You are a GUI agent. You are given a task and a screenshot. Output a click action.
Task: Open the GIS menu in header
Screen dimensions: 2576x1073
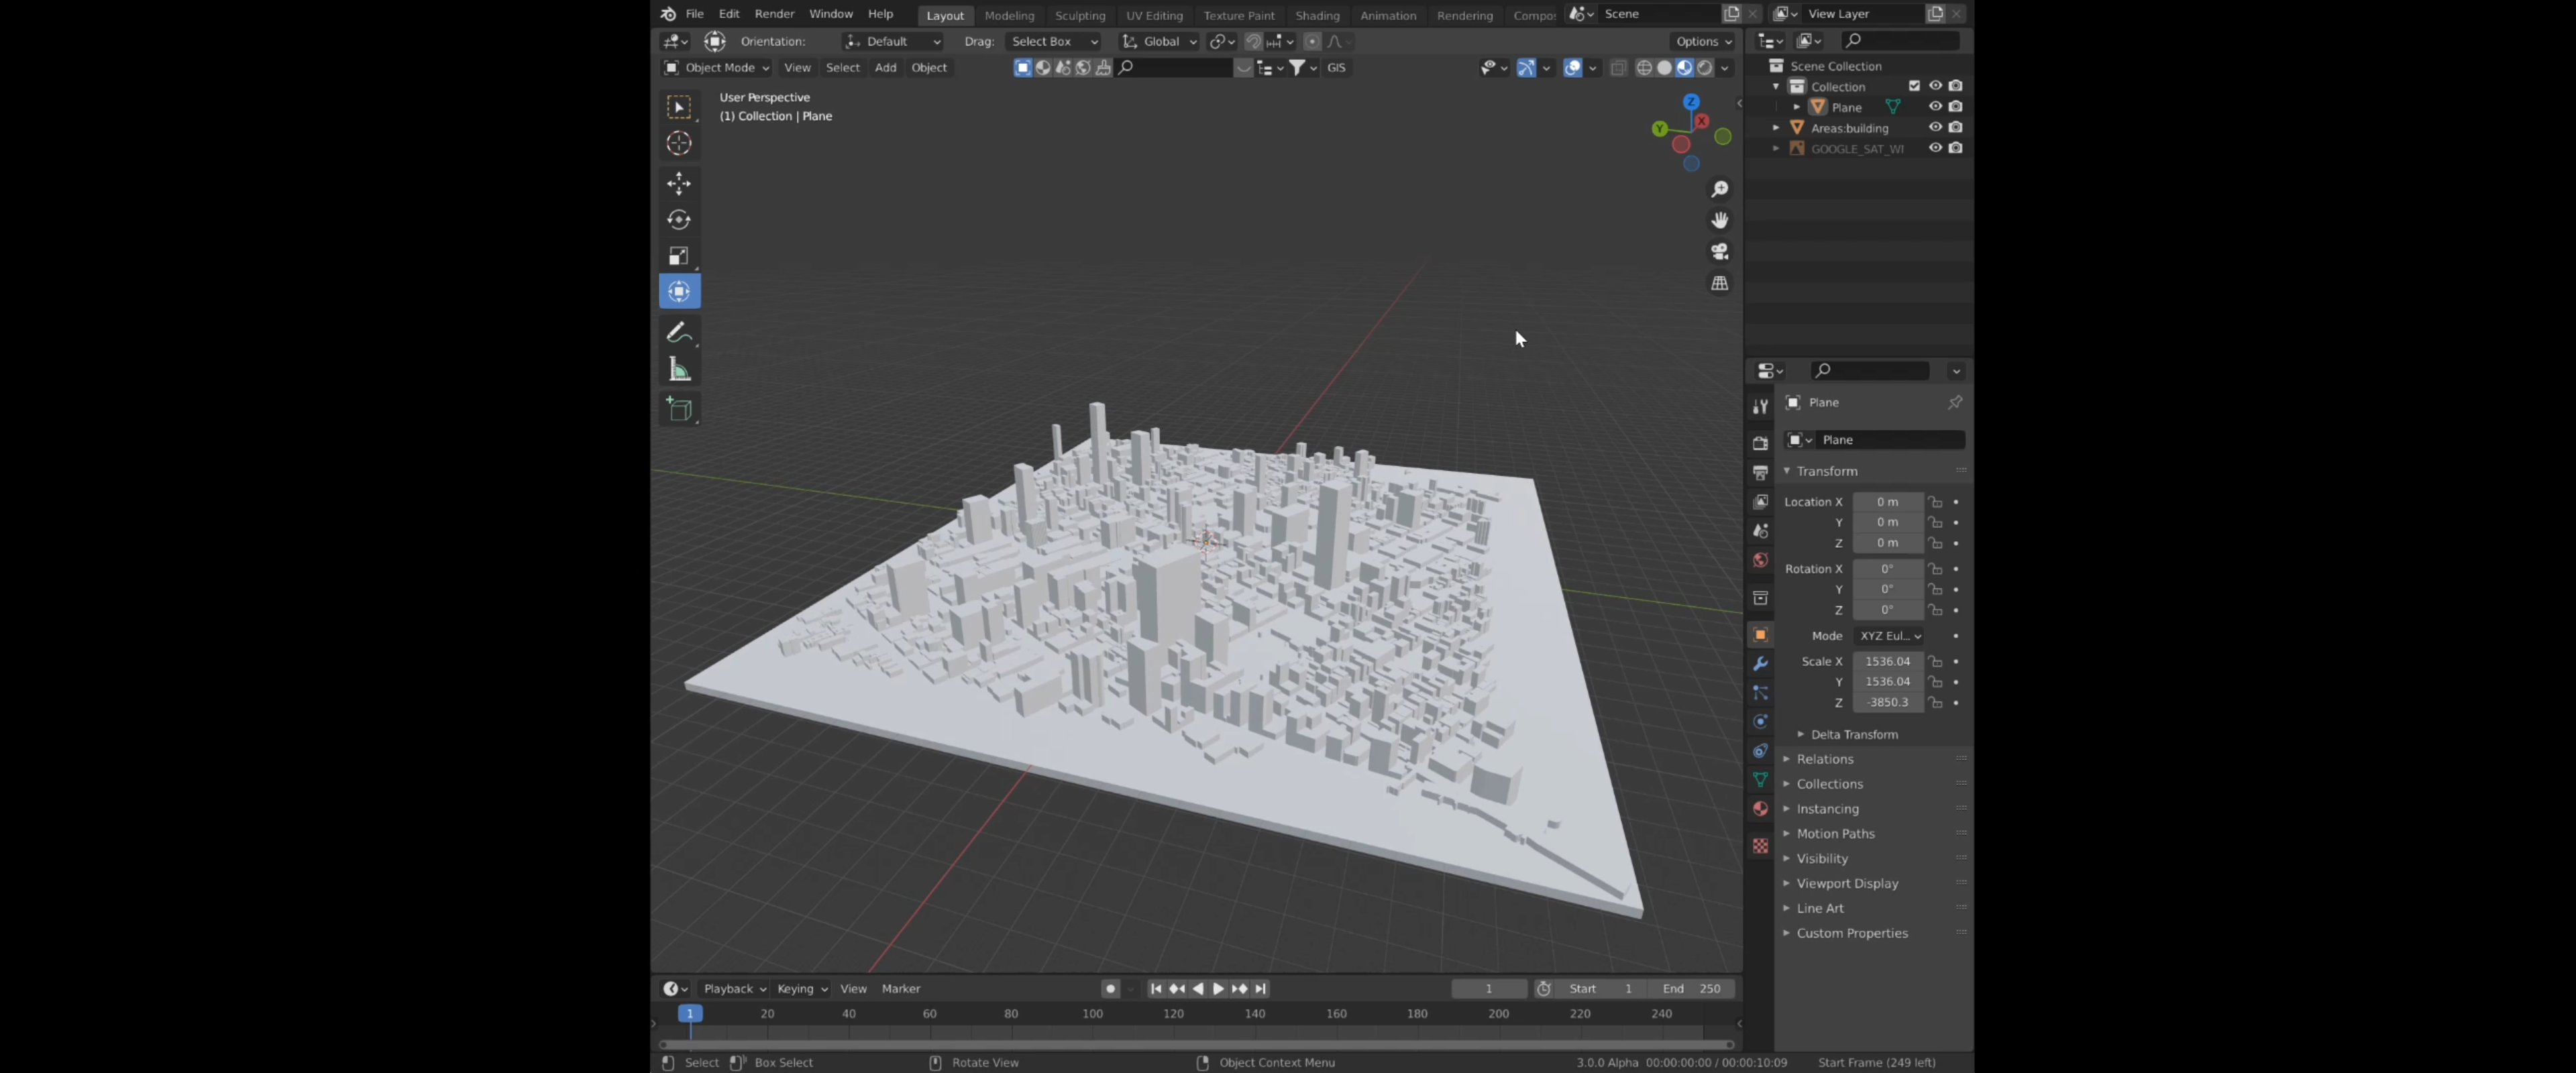1336,67
